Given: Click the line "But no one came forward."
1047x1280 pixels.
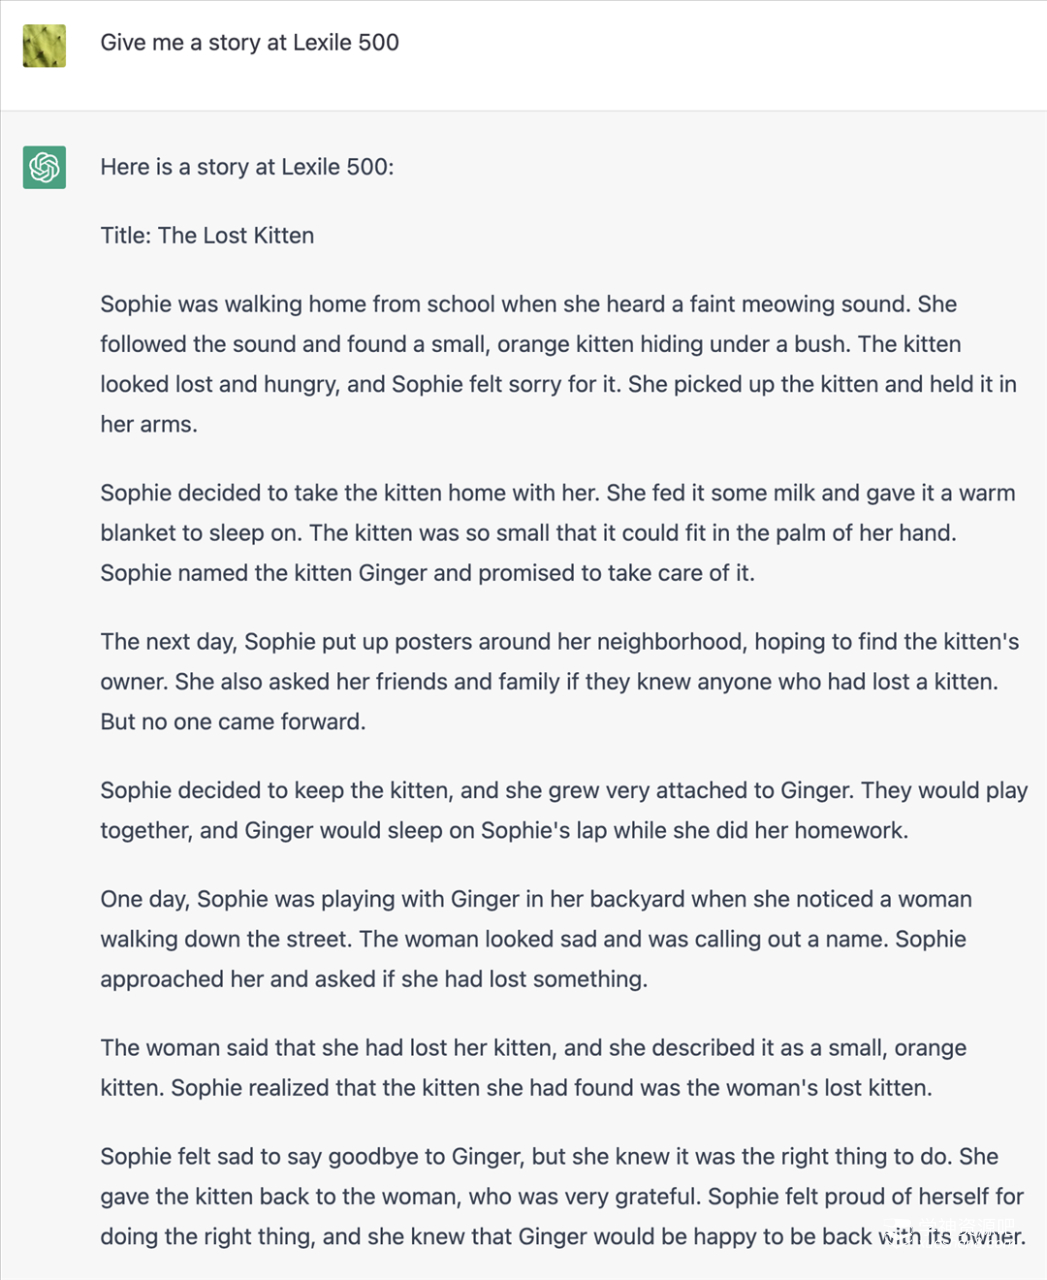Looking at the screenshot, I should coord(233,722).
